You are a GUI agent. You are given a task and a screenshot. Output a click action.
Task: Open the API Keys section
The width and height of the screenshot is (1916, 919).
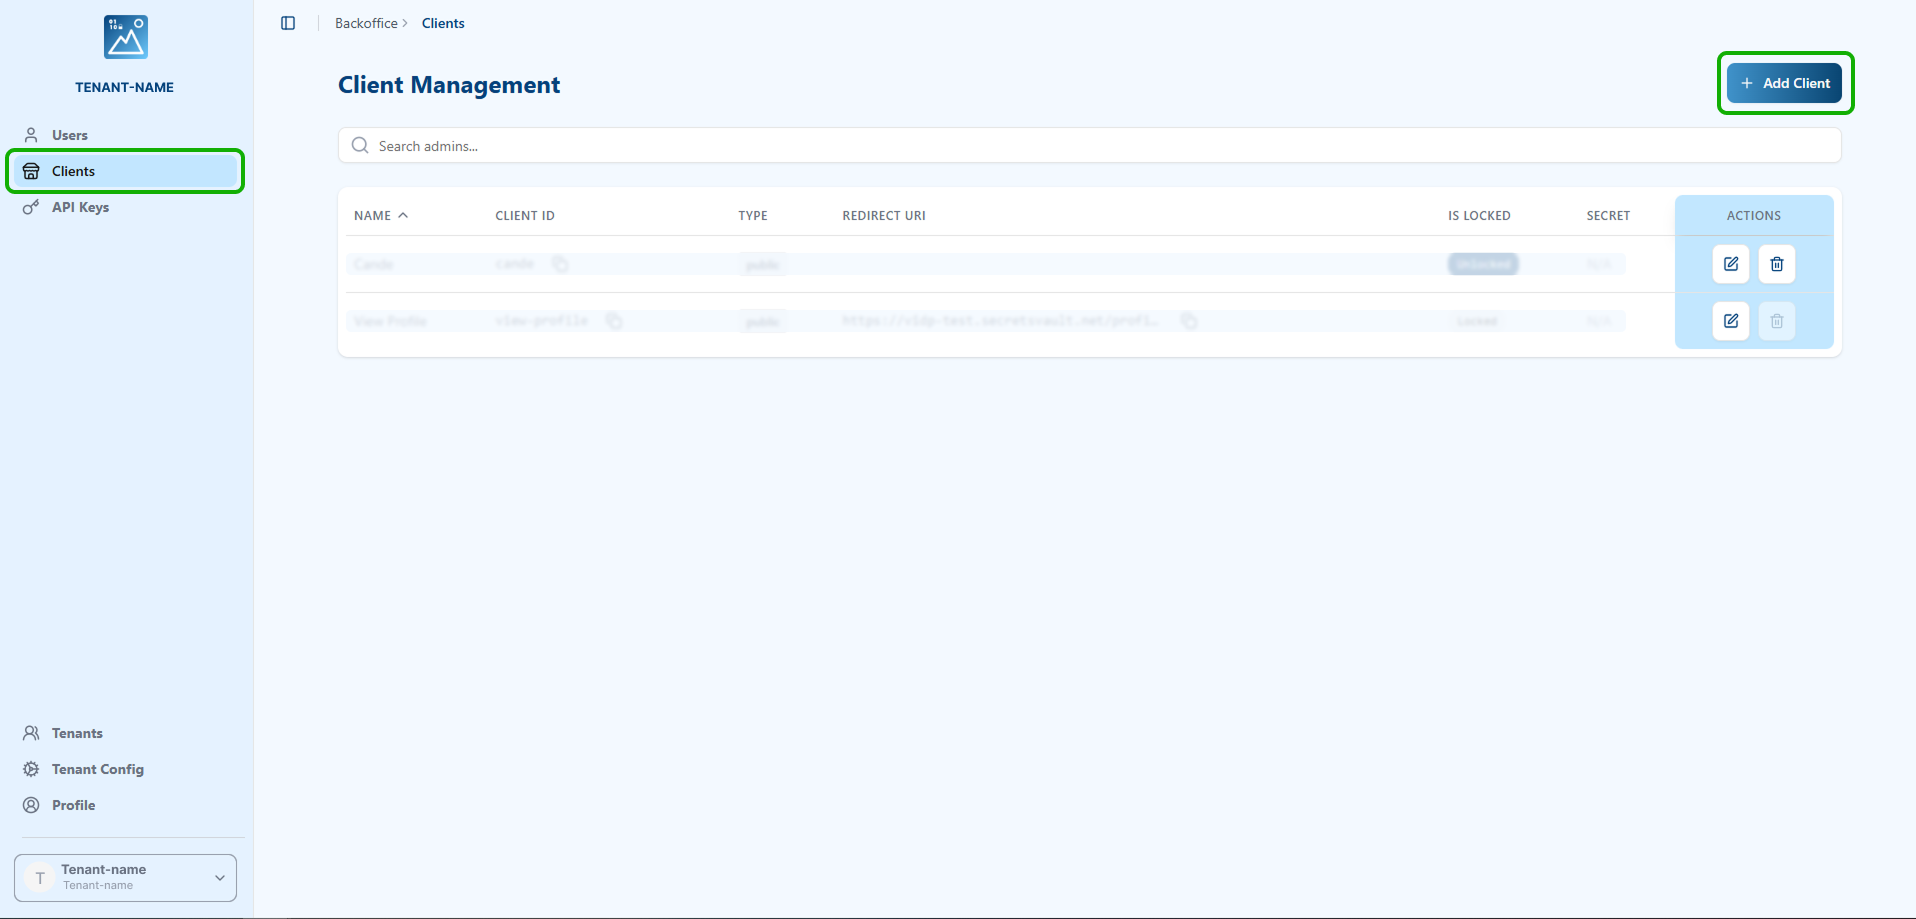click(80, 207)
